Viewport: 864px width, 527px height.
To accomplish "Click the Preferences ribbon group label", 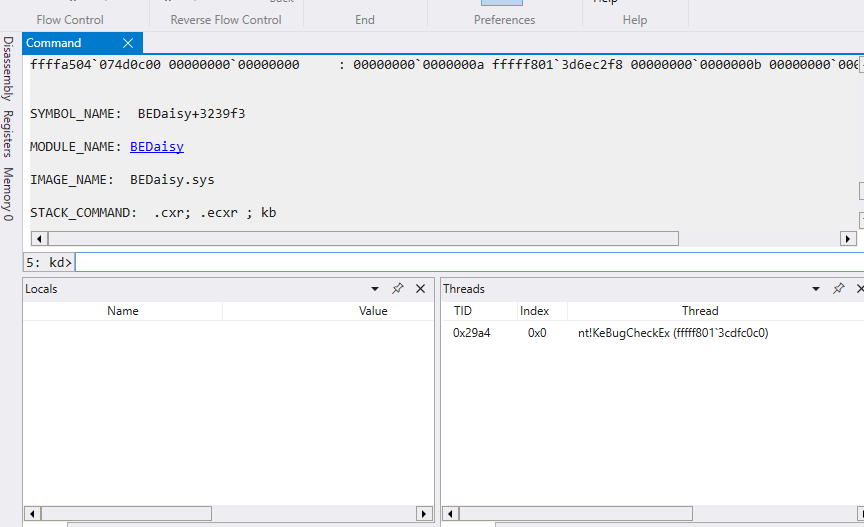I will coord(505,20).
